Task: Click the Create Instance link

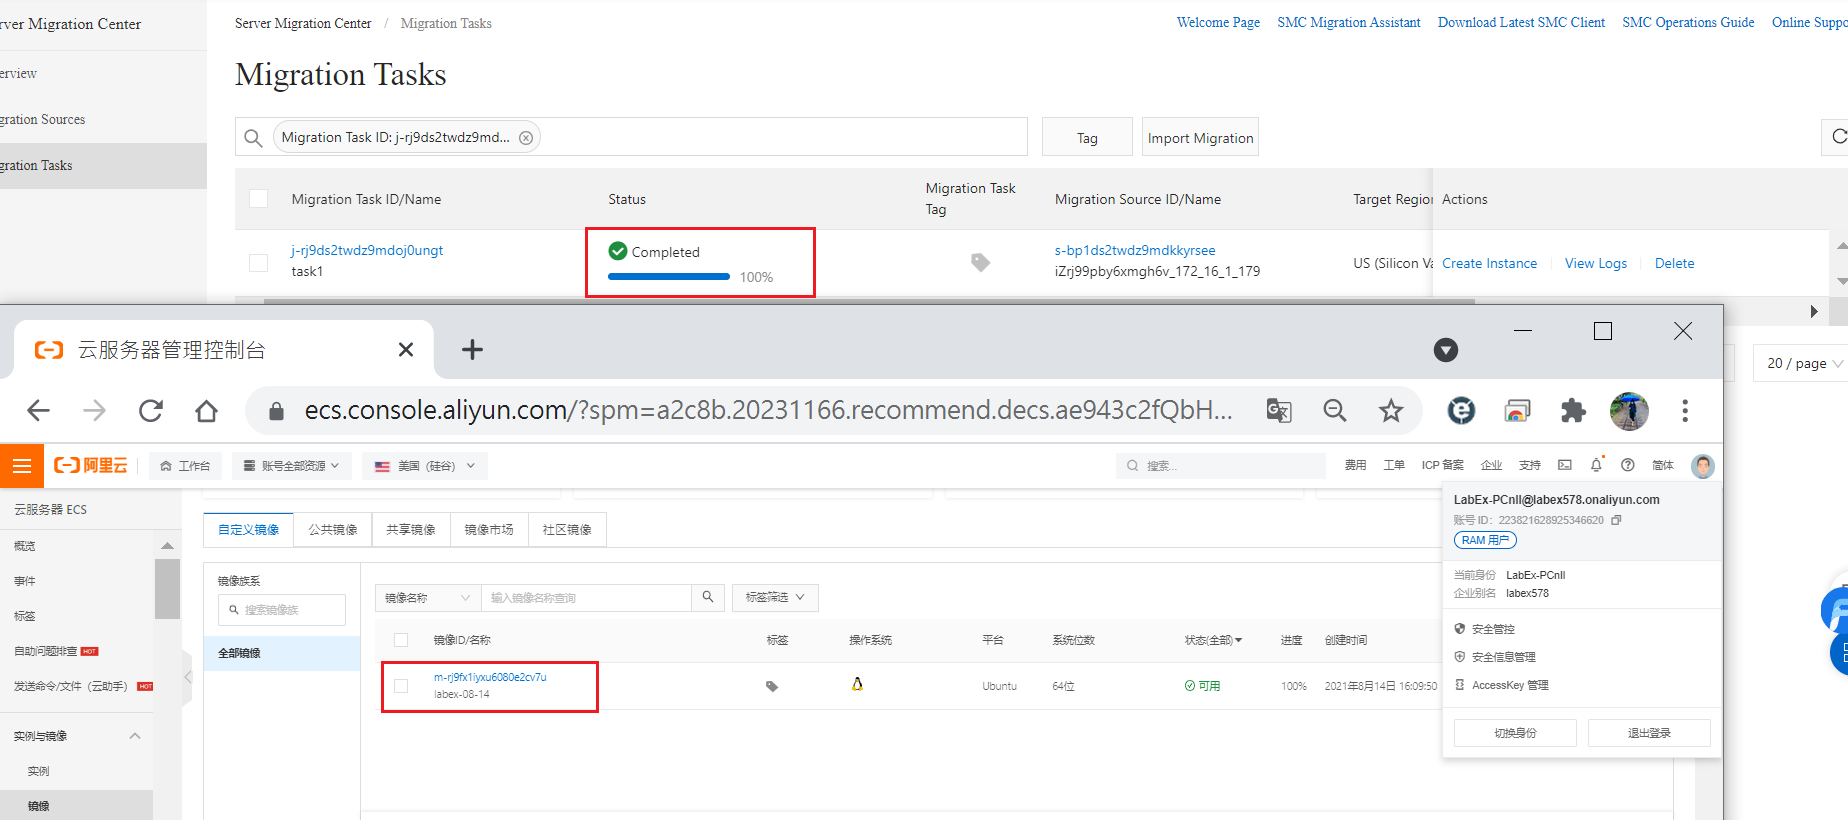Action: point(1489,263)
